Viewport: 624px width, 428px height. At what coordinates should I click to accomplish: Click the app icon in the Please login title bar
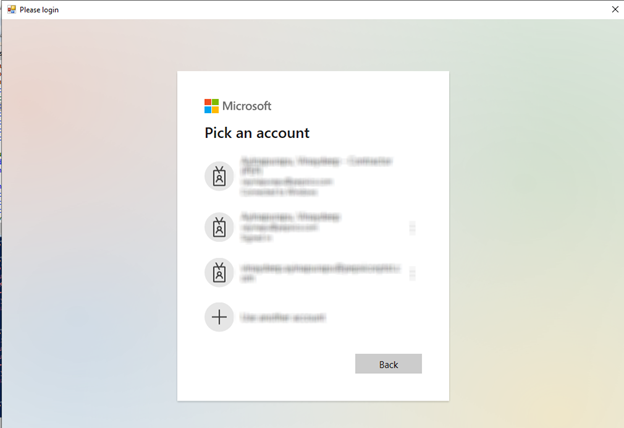11,10
